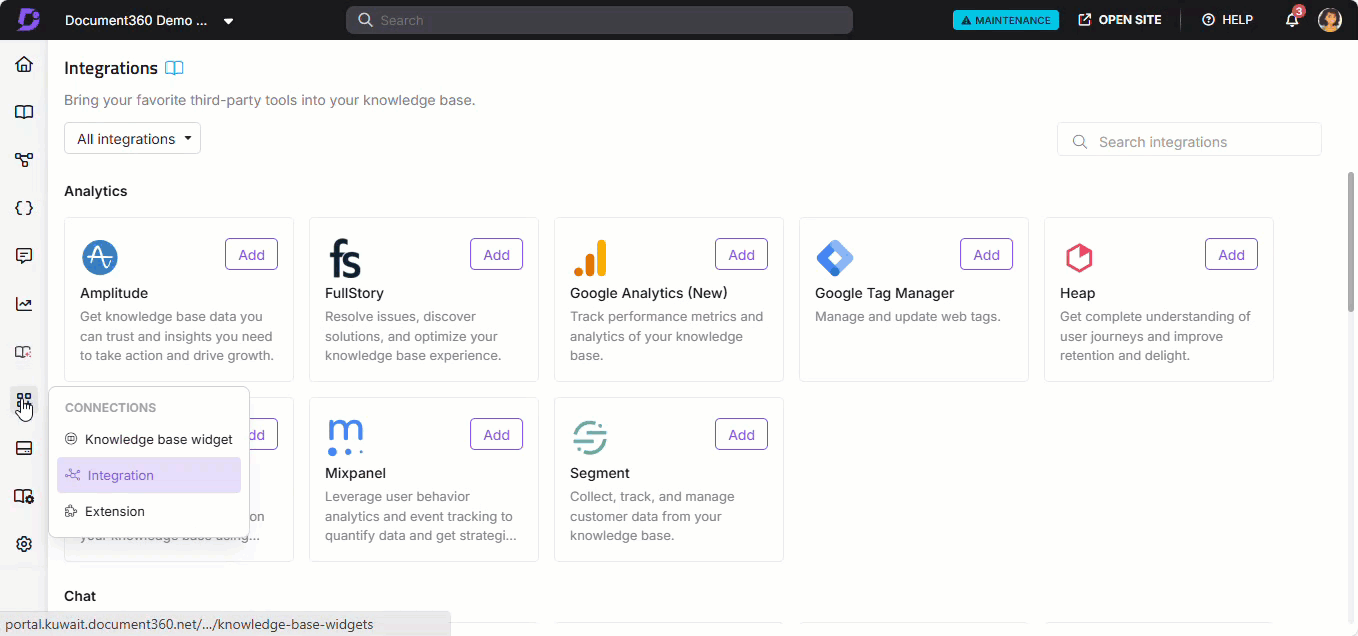The image size is (1358, 636).
Task: Expand the All integrations dropdown
Action: point(132,139)
